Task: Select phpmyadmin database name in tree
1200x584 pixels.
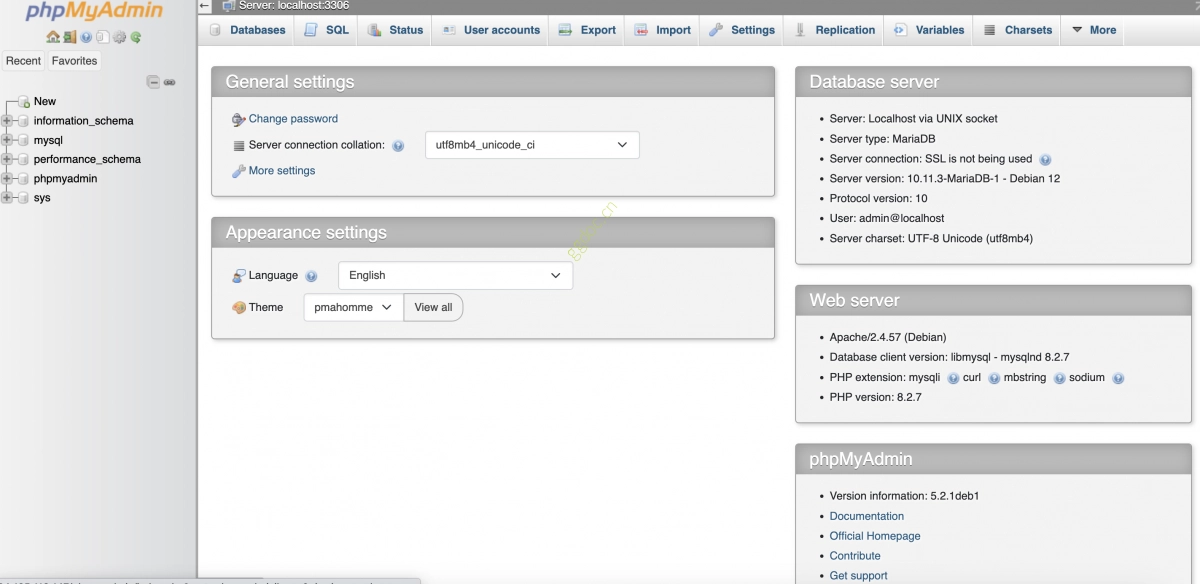Action: (65, 178)
